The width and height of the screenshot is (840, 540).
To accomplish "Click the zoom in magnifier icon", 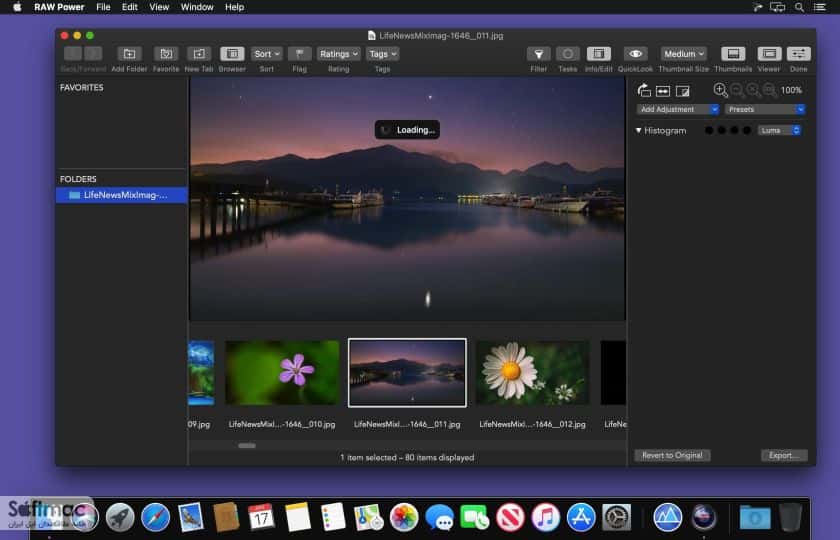I will tap(721, 90).
